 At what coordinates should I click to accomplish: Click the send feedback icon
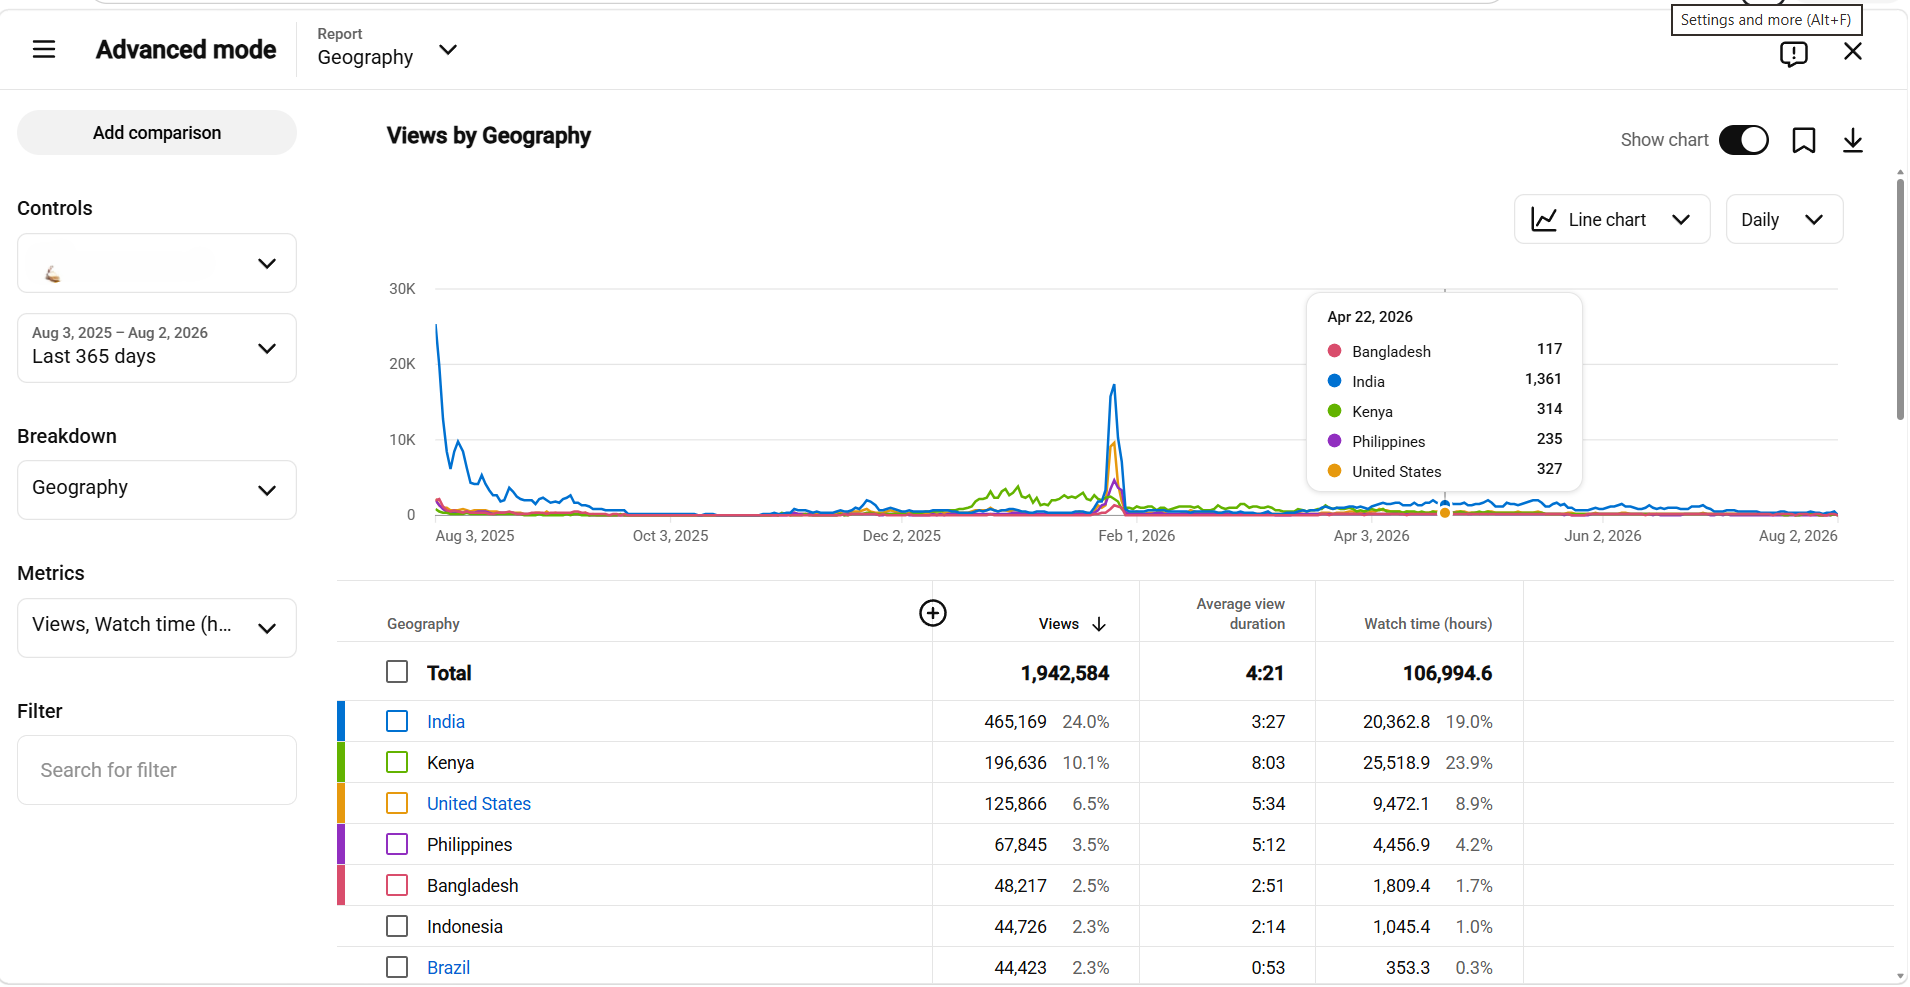[x=1794, y=53]
